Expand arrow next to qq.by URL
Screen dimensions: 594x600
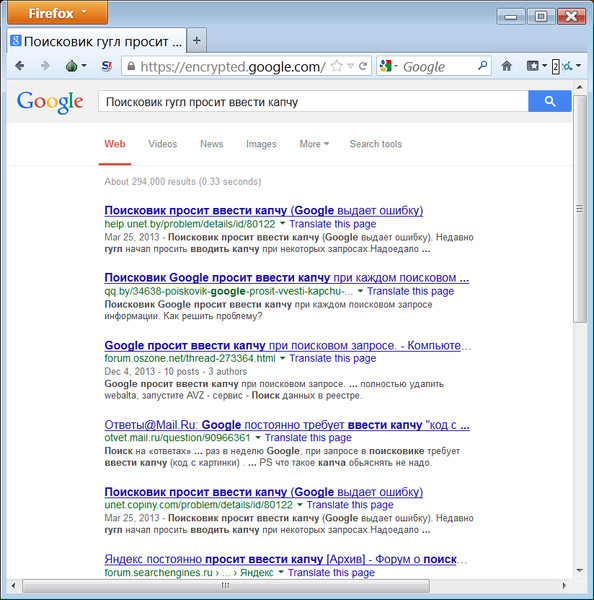[360, 291]
